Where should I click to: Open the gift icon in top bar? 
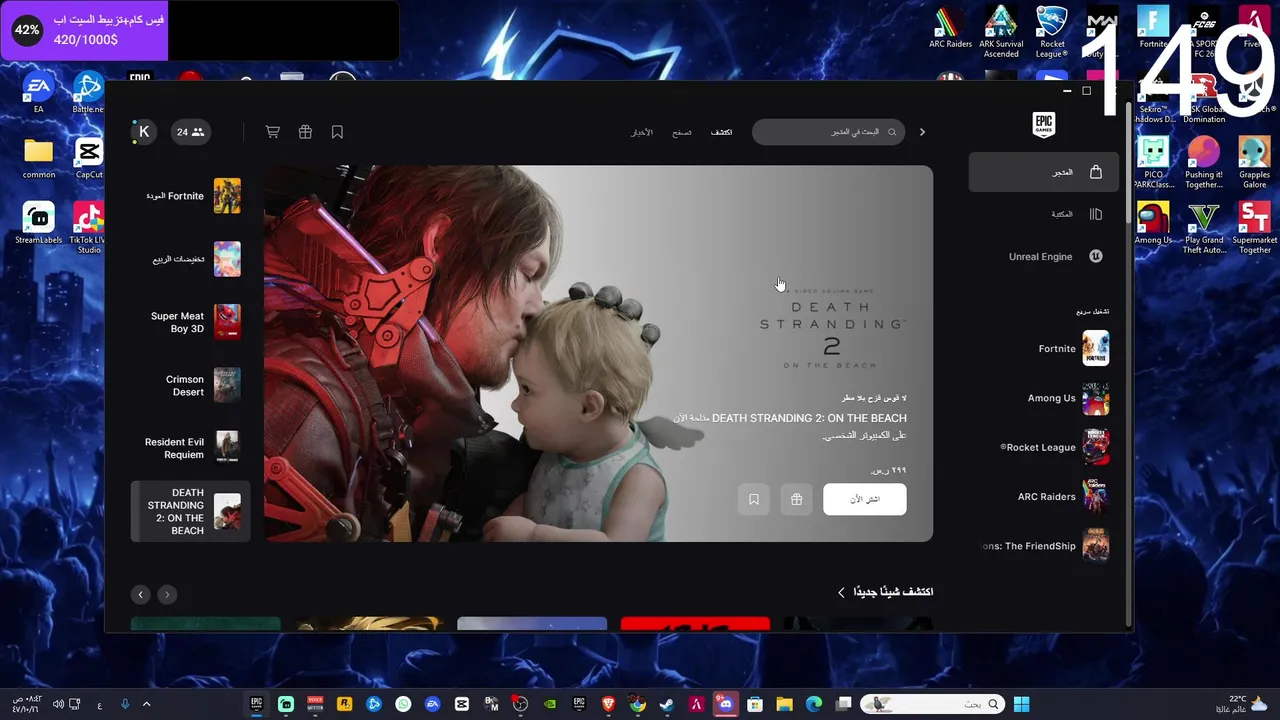305,132
